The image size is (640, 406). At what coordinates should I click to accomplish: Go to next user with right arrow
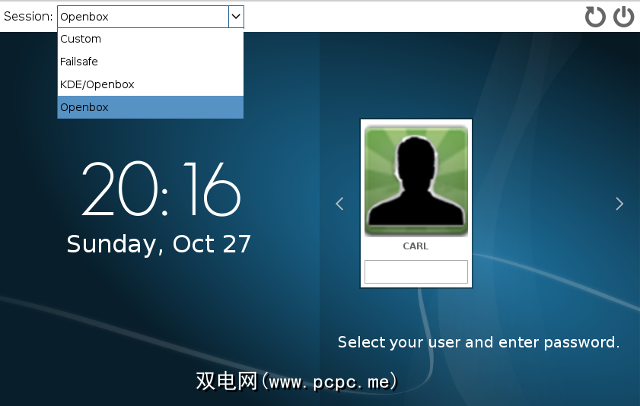(x=619, y=204)
